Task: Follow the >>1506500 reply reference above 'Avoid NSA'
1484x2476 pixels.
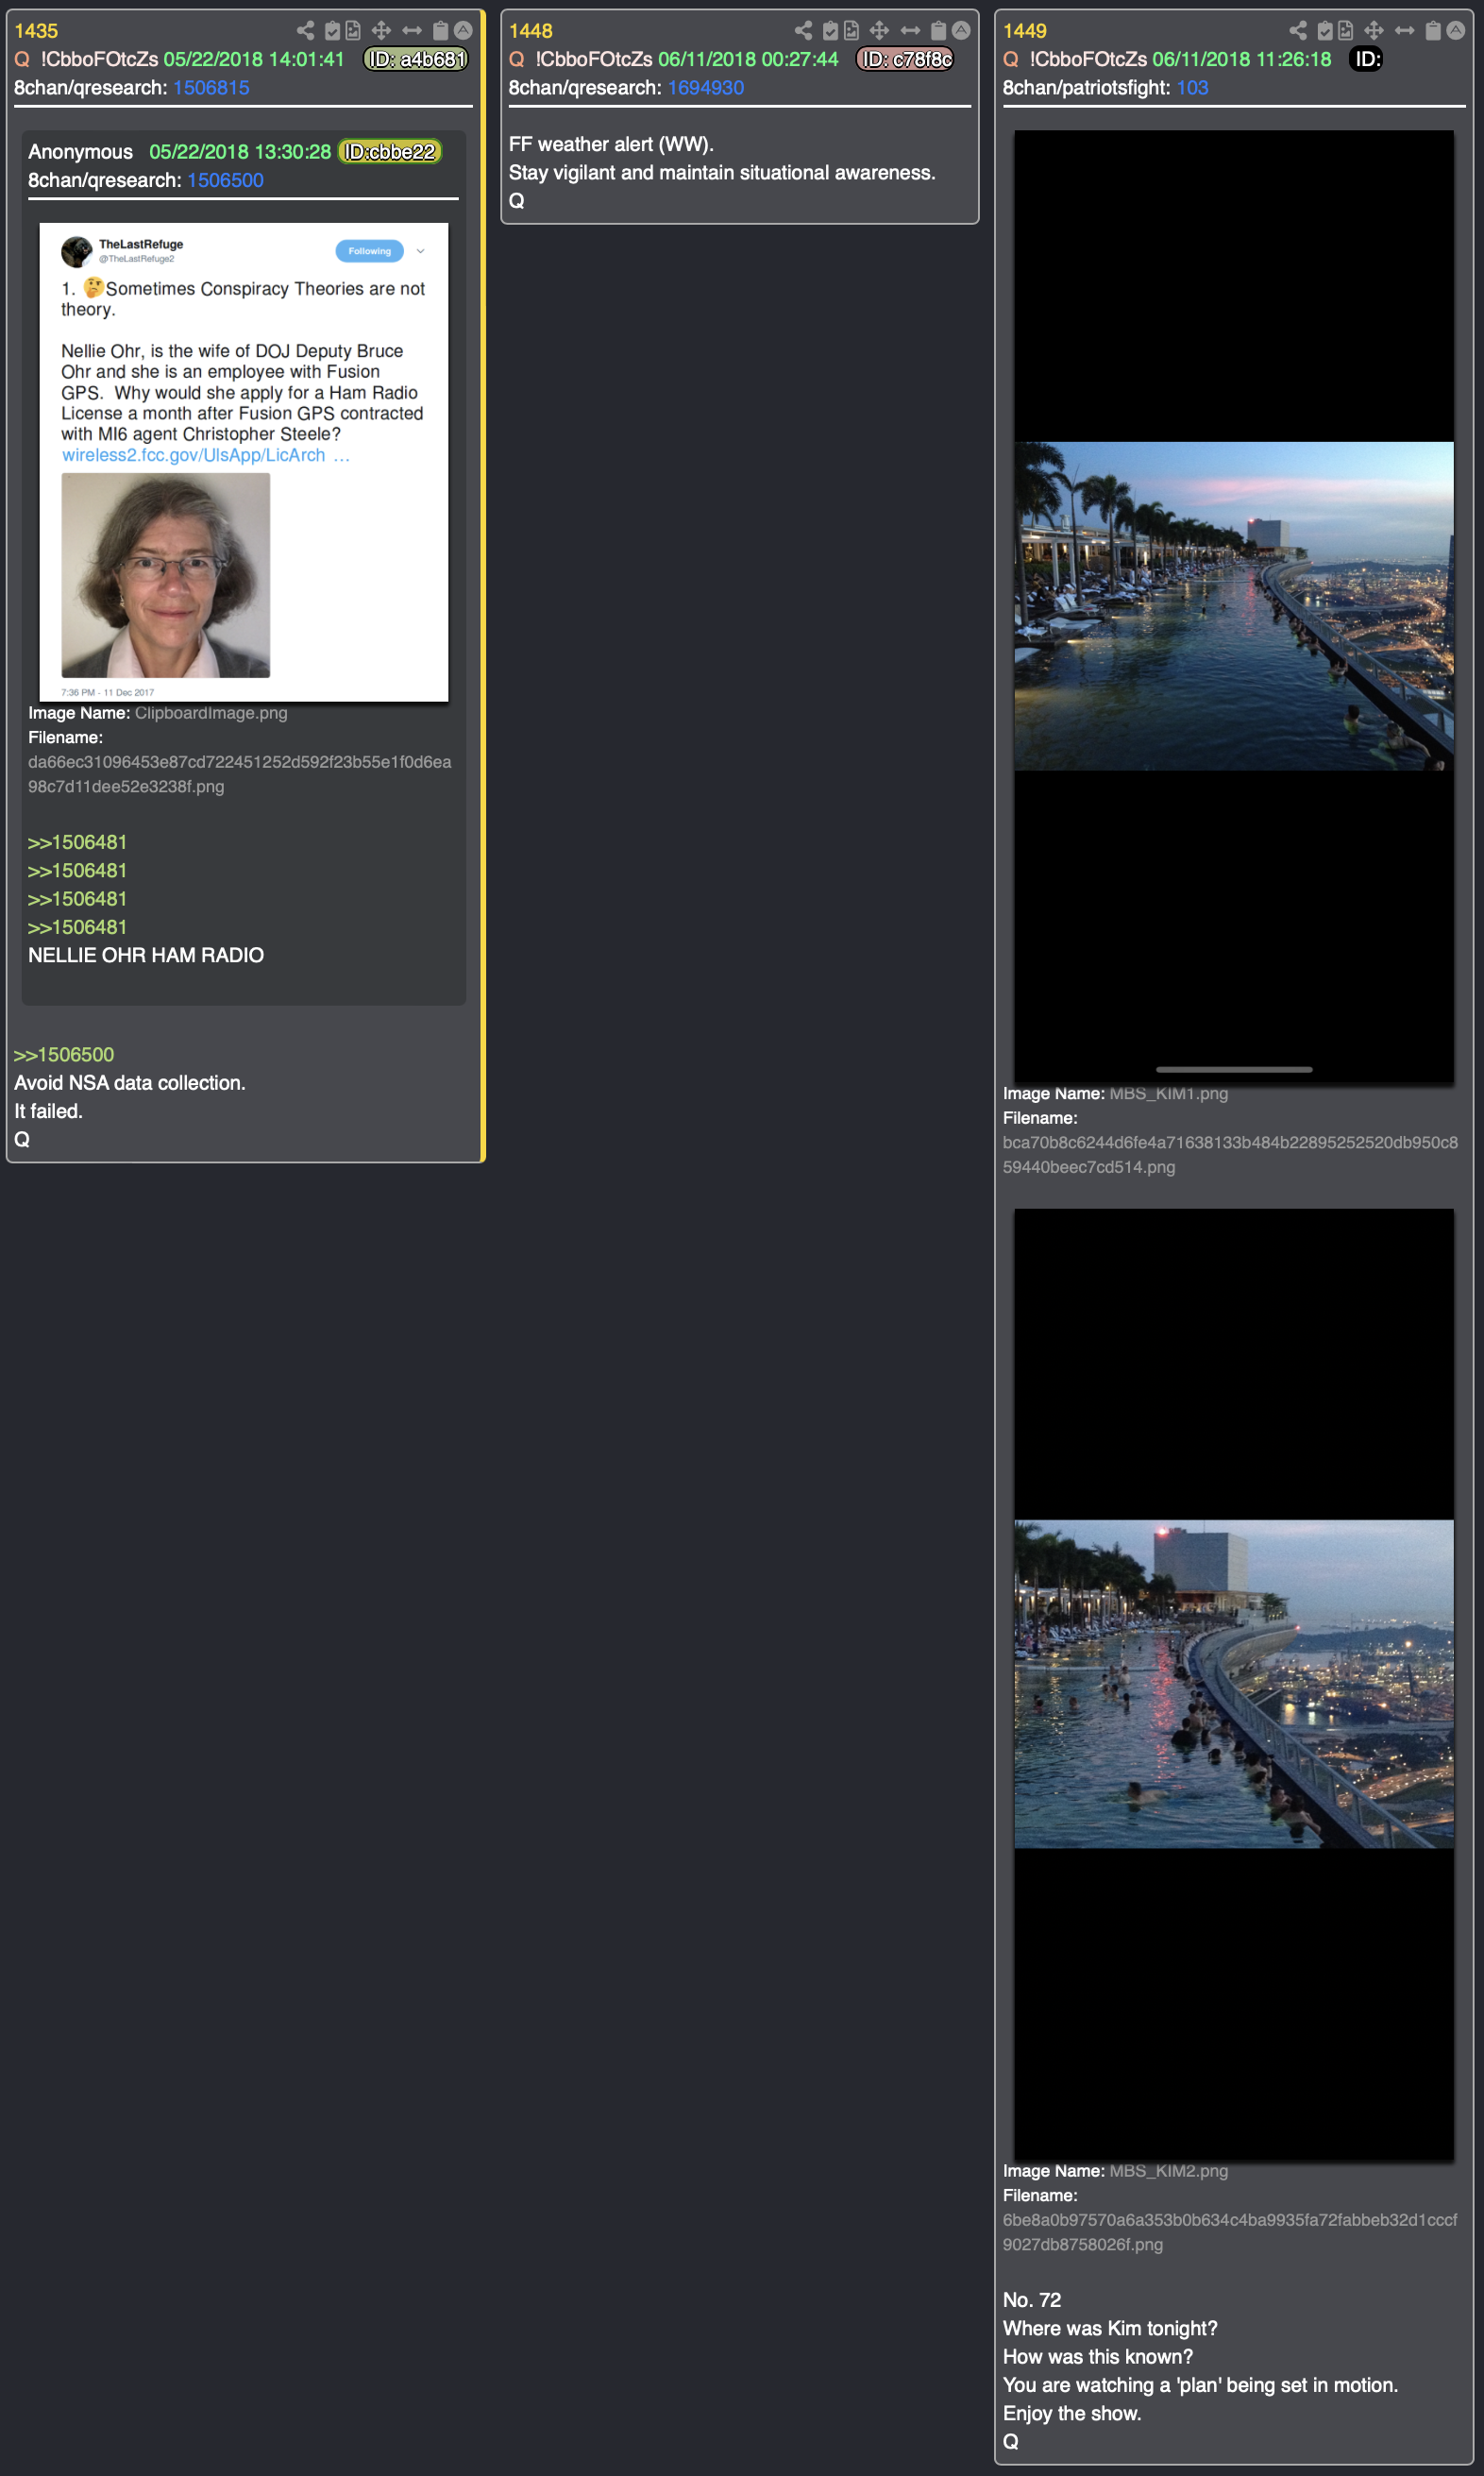Action: point(64,1055)
